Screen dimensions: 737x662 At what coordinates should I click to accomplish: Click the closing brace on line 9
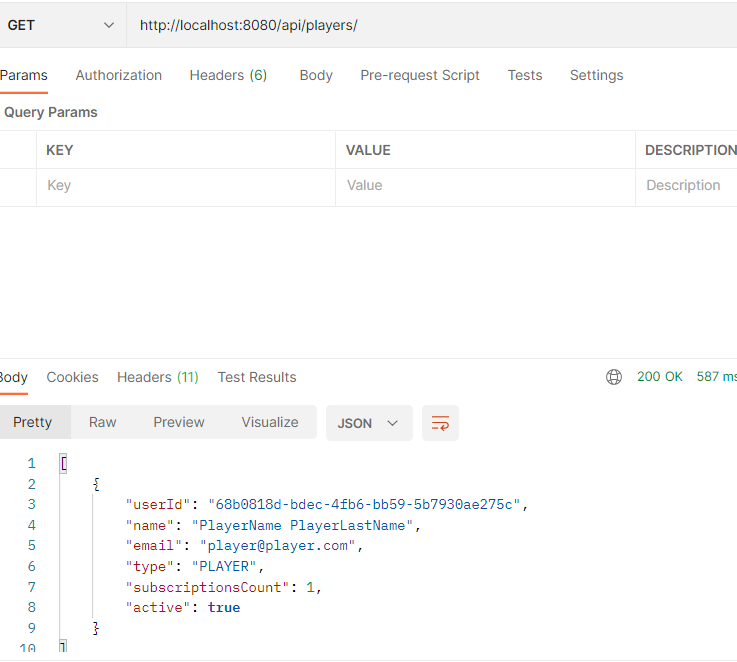96,628
